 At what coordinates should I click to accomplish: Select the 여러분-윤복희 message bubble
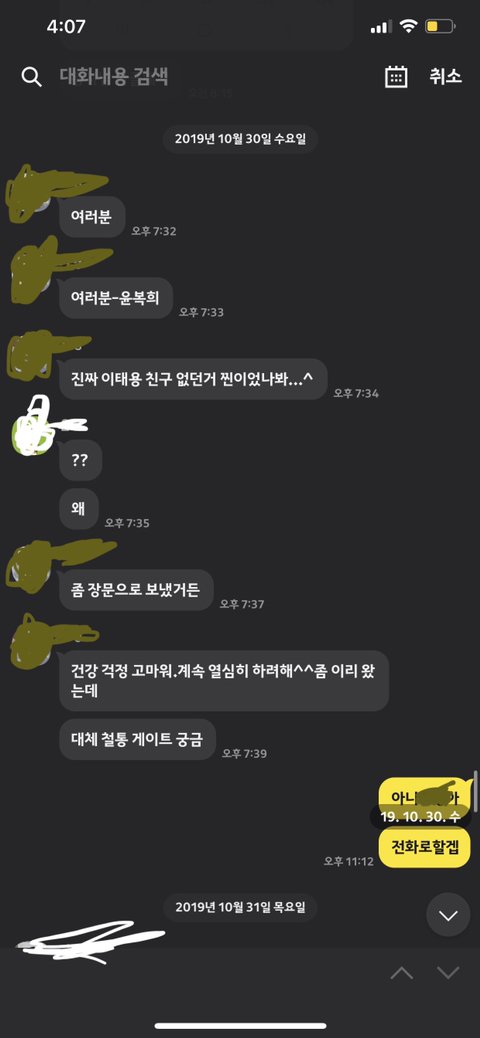(x=116, y=298)
